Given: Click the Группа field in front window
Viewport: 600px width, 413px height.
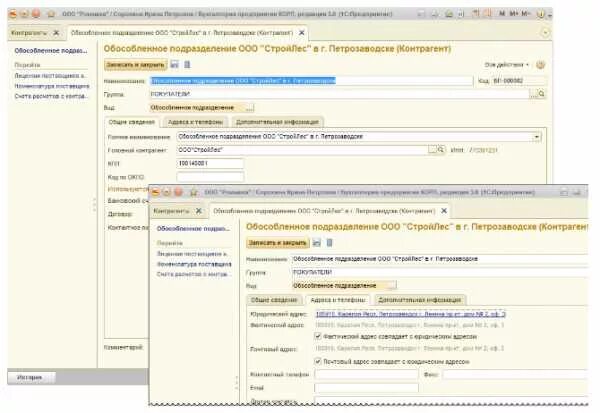Looking at the screenshot, I should point(439,273).
